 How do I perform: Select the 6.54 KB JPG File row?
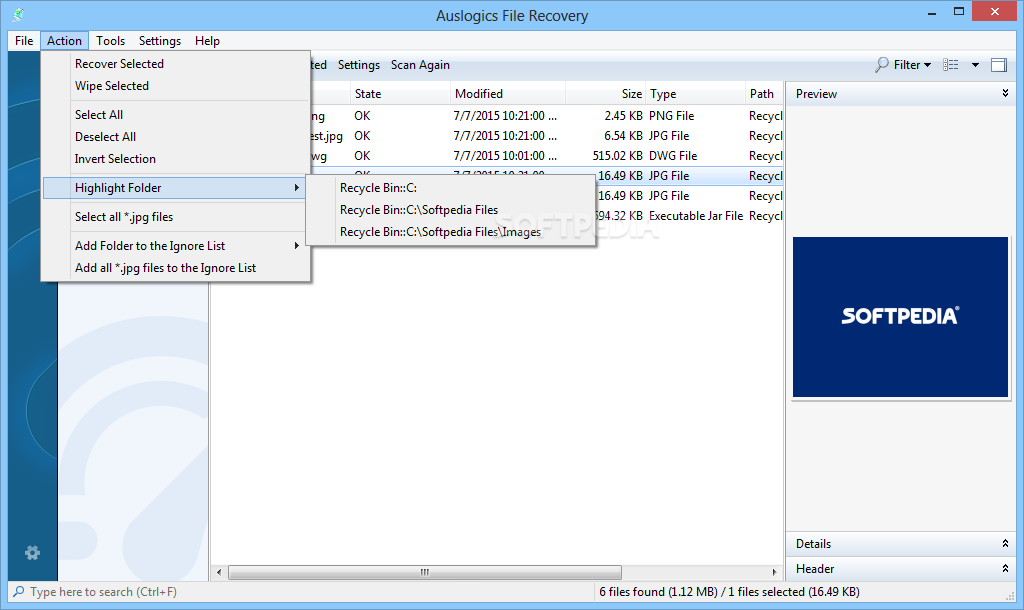point(547,136)
